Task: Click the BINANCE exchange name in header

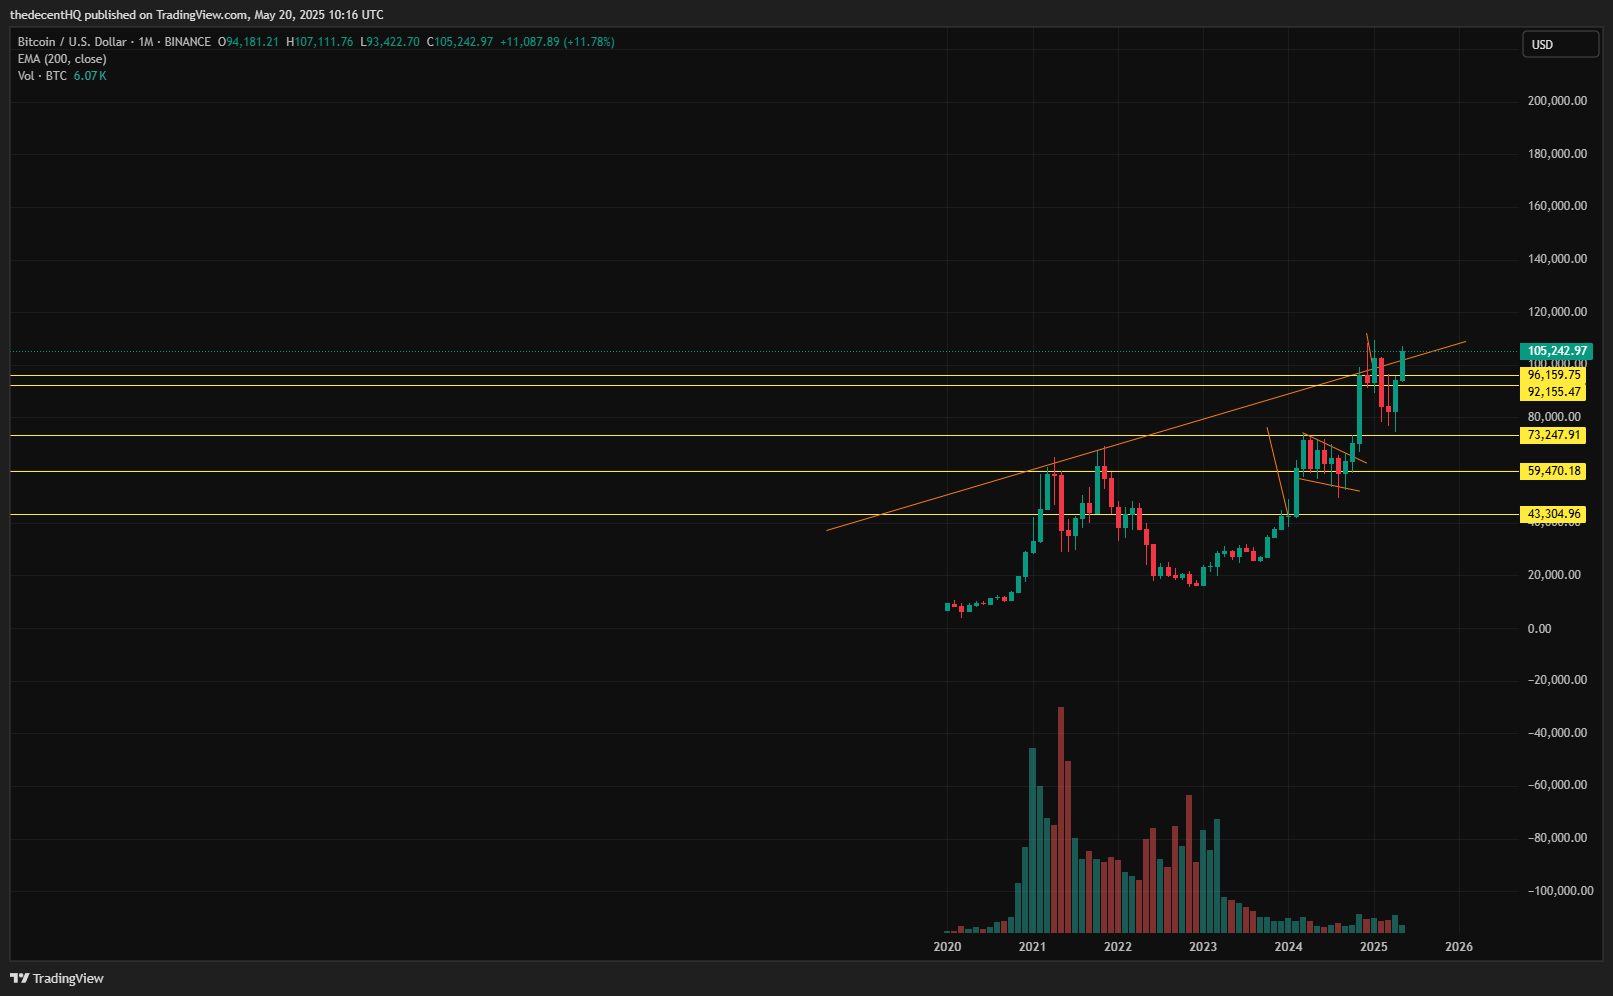Action: (x=188, y=42)
